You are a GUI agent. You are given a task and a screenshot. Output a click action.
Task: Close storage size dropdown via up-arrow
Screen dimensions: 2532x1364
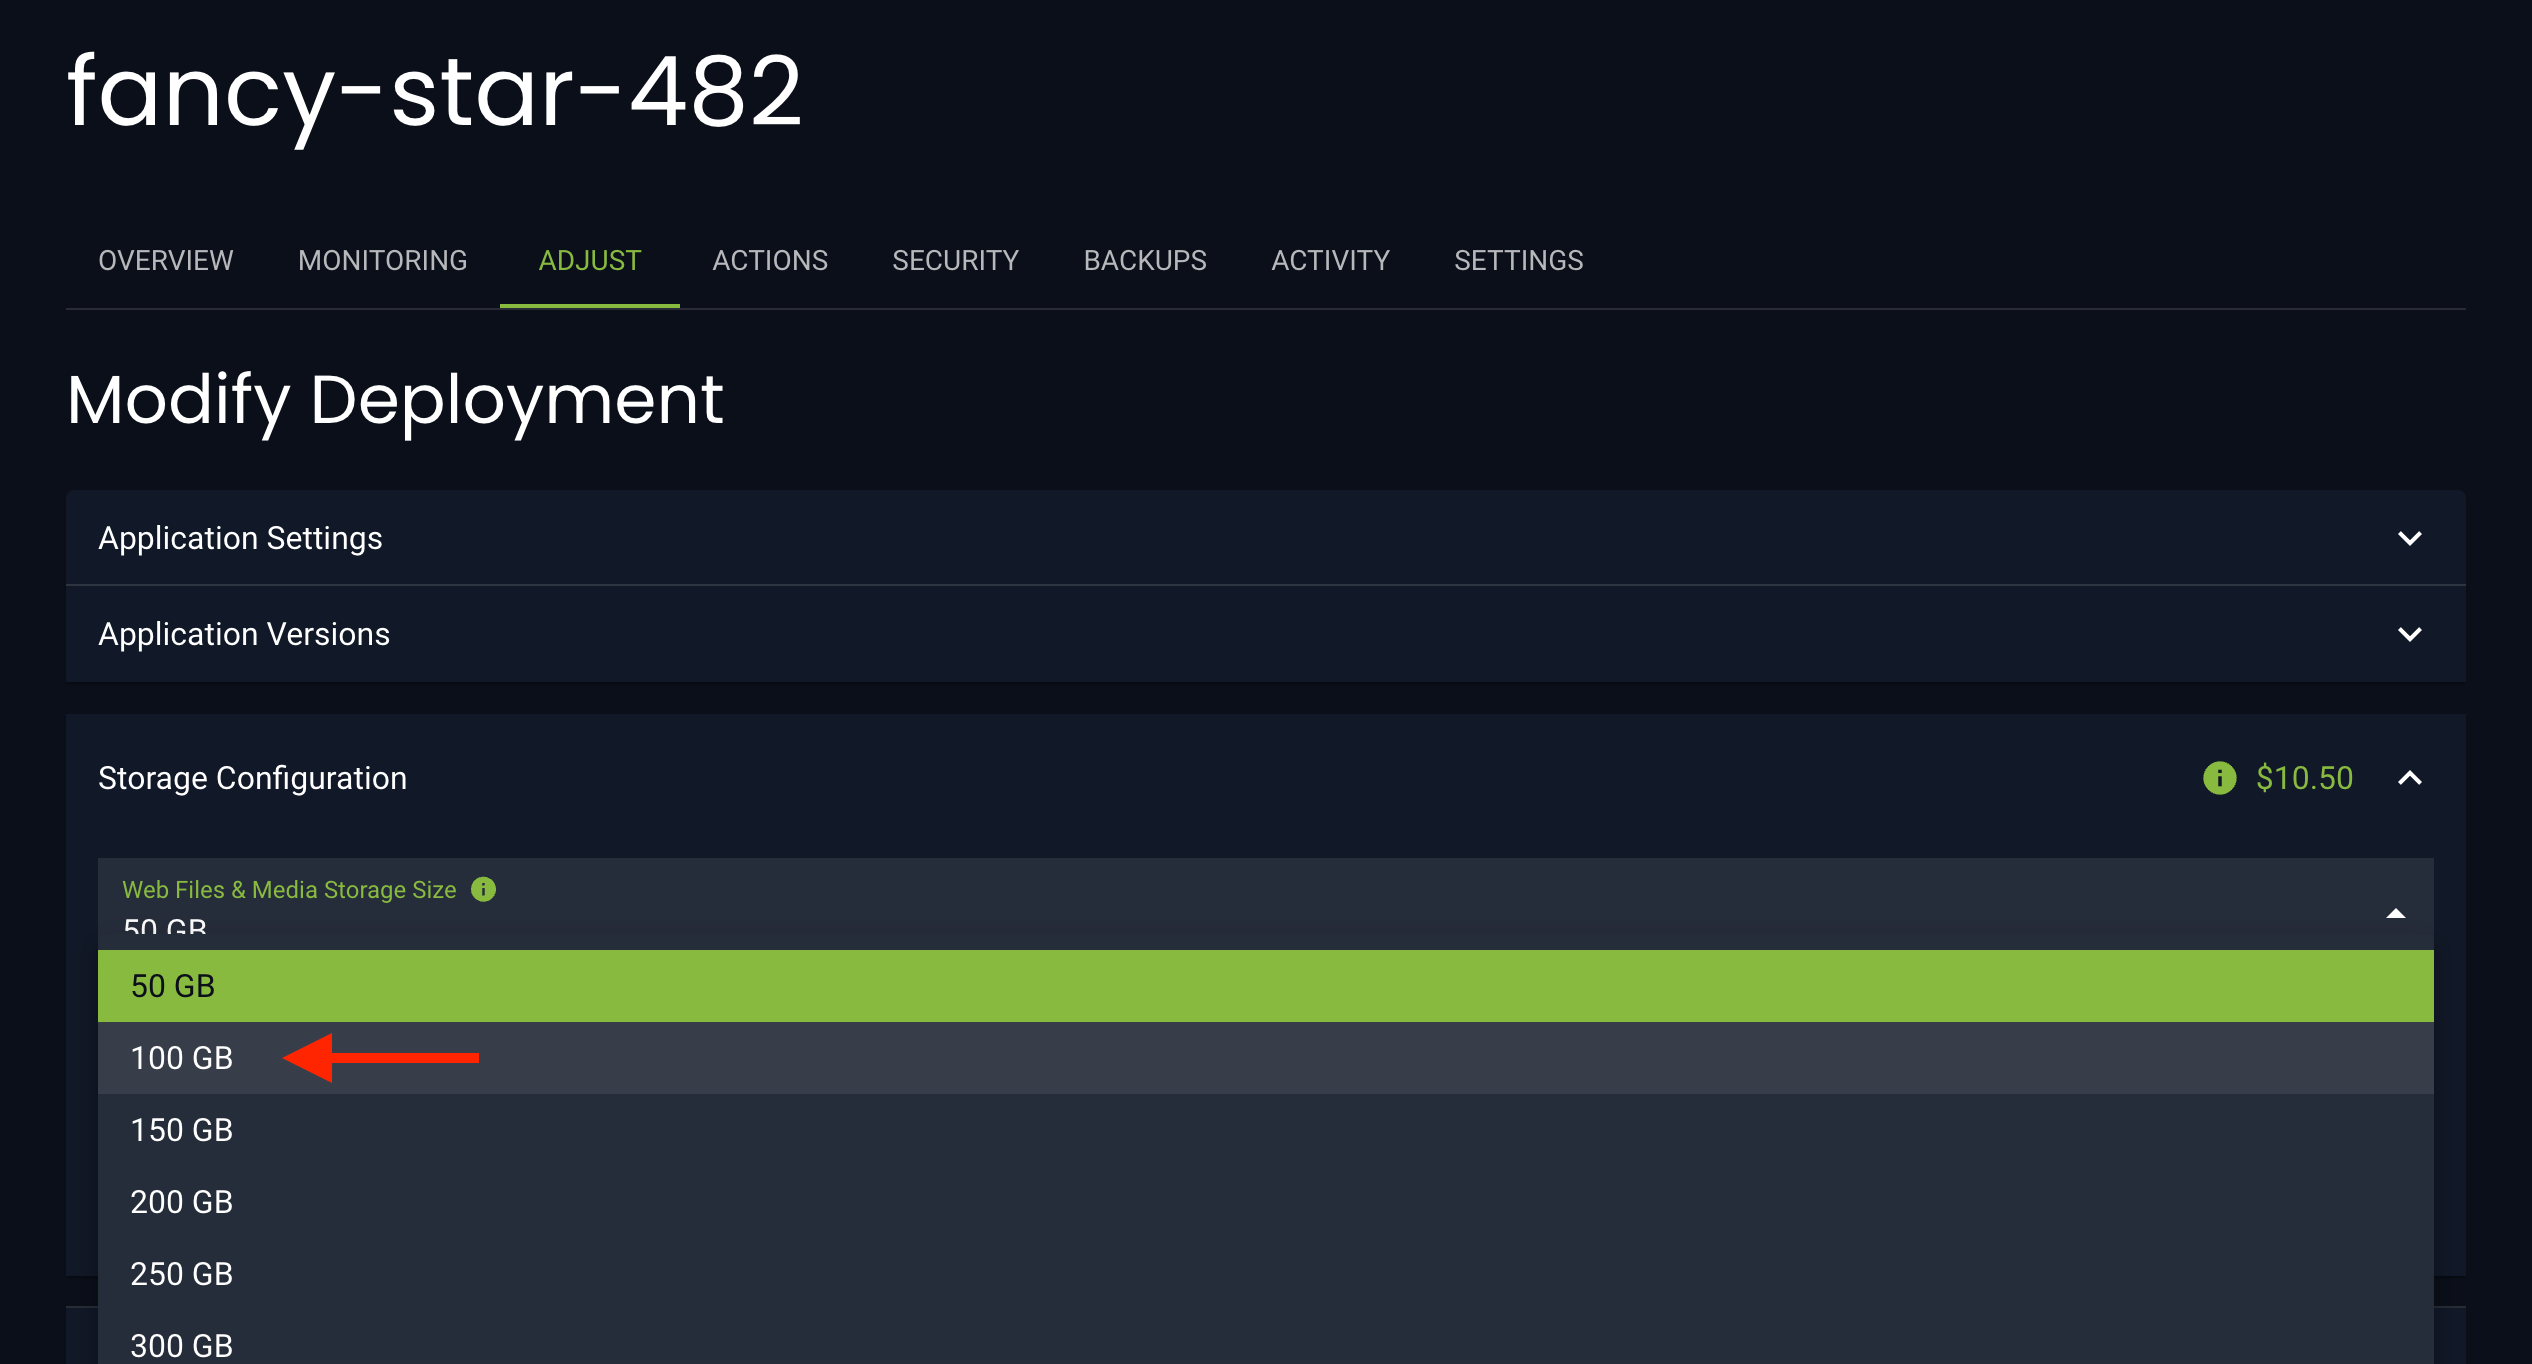click(2395, 913)
